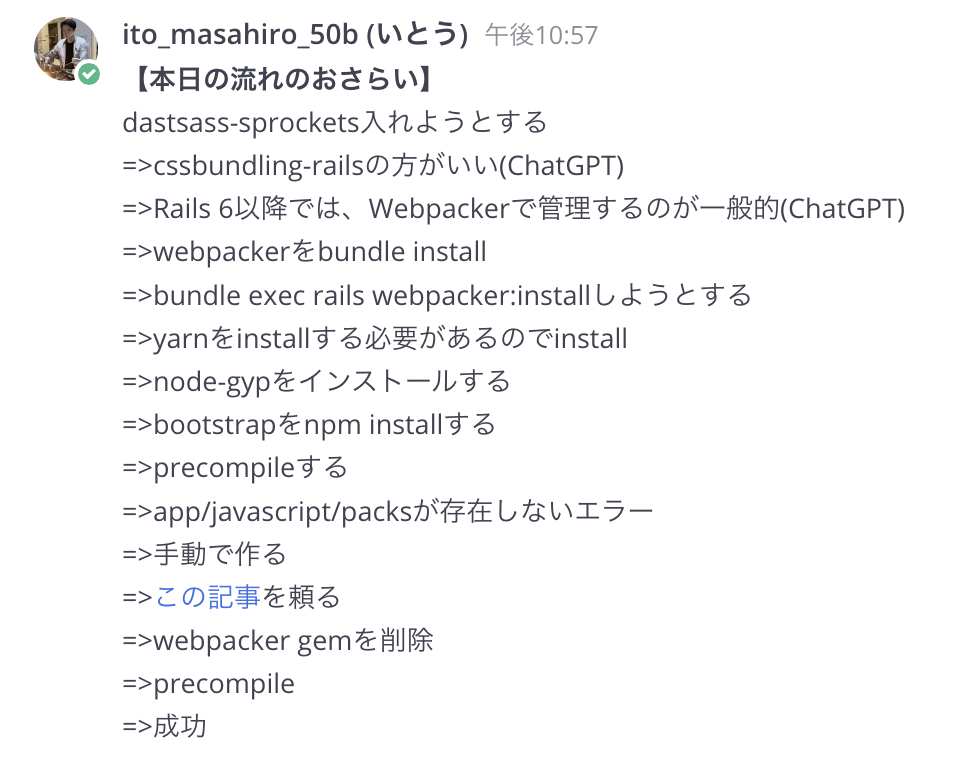Click the node-gypをインストールする line

[316, 382]
